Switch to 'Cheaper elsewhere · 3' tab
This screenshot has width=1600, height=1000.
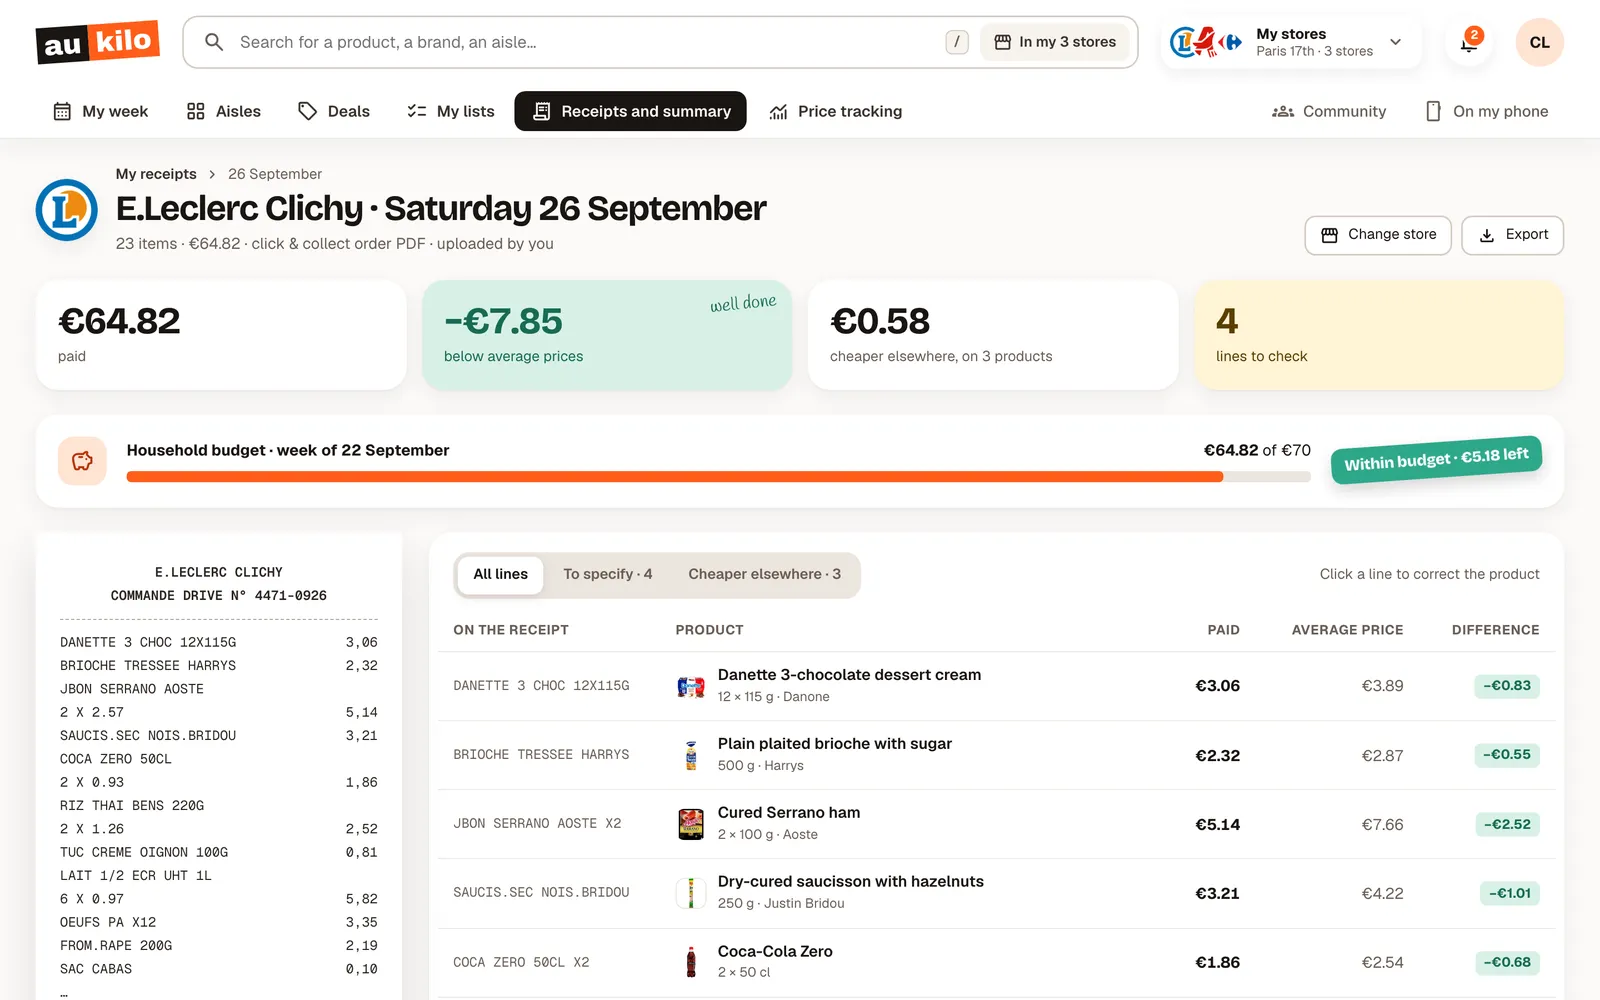[764, 575]
